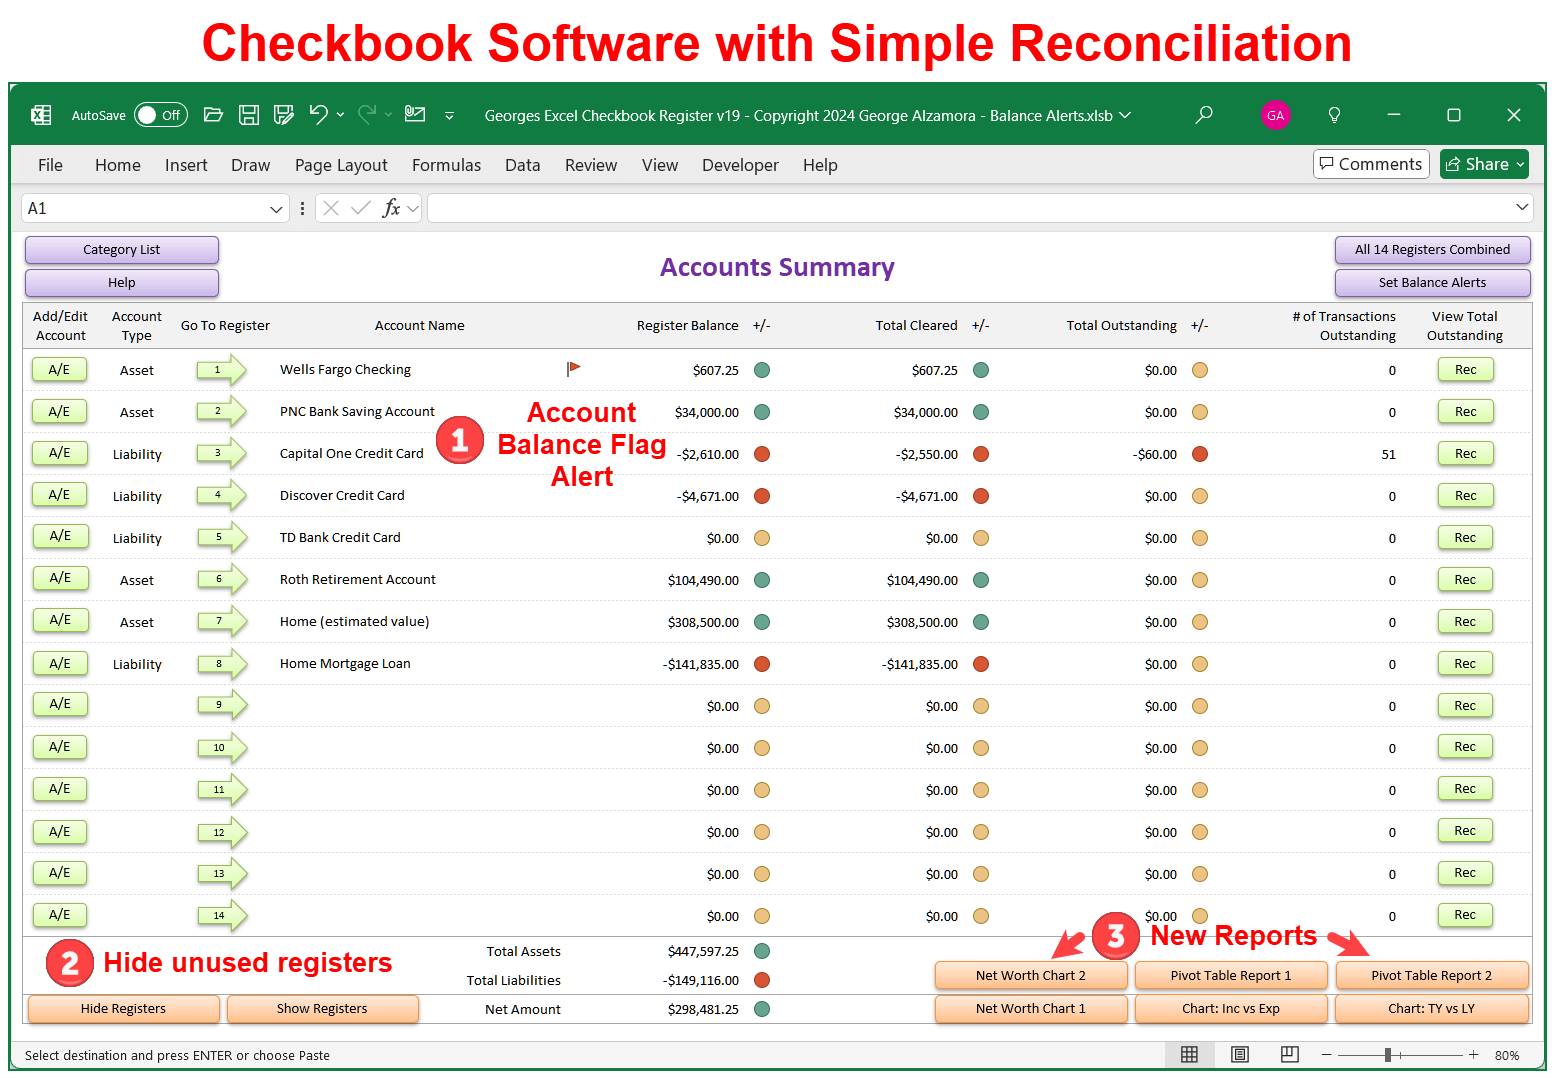Screen dimensions: 1552x1078
Task: Switch to Normal view in the status bar
Action: point(1189,1055)
